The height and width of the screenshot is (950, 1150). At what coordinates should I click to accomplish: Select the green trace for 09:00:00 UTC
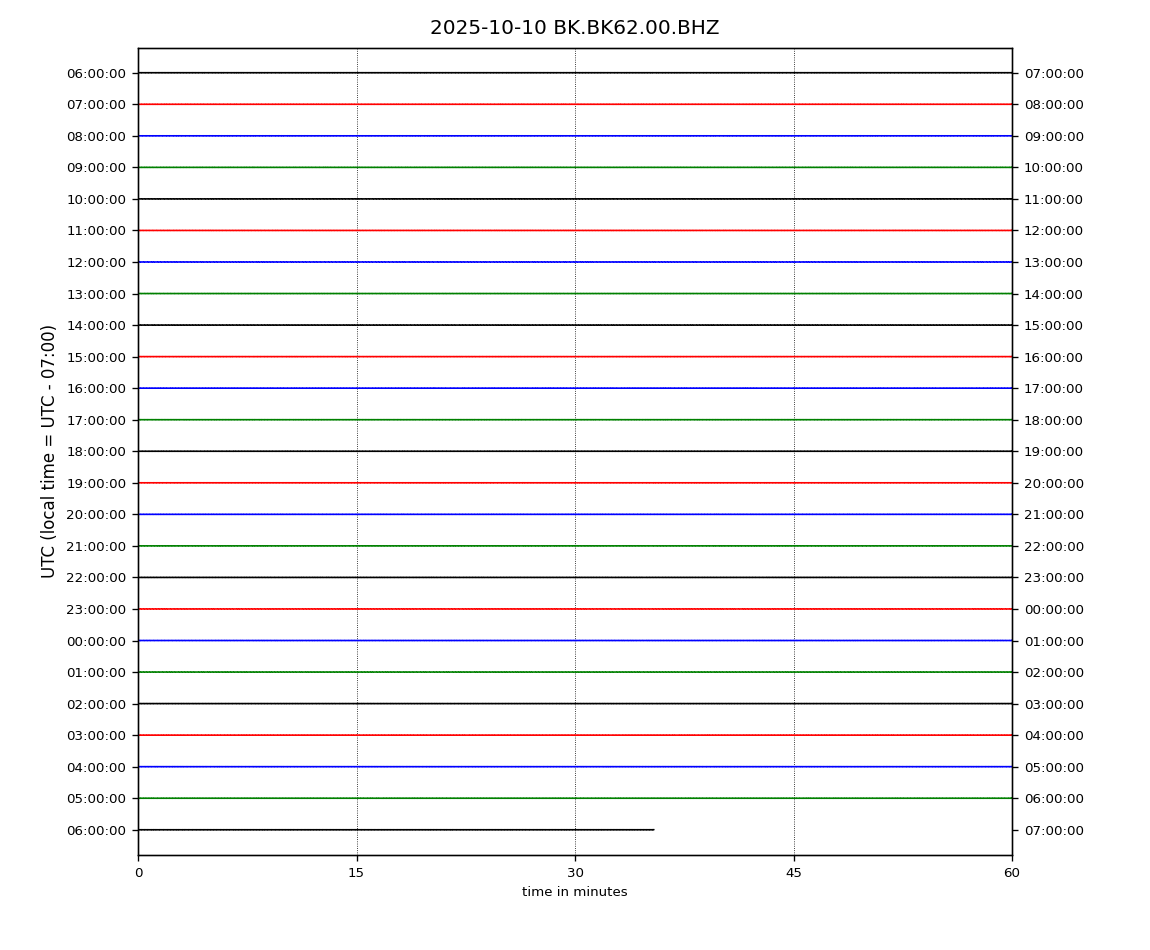[575, 167]
